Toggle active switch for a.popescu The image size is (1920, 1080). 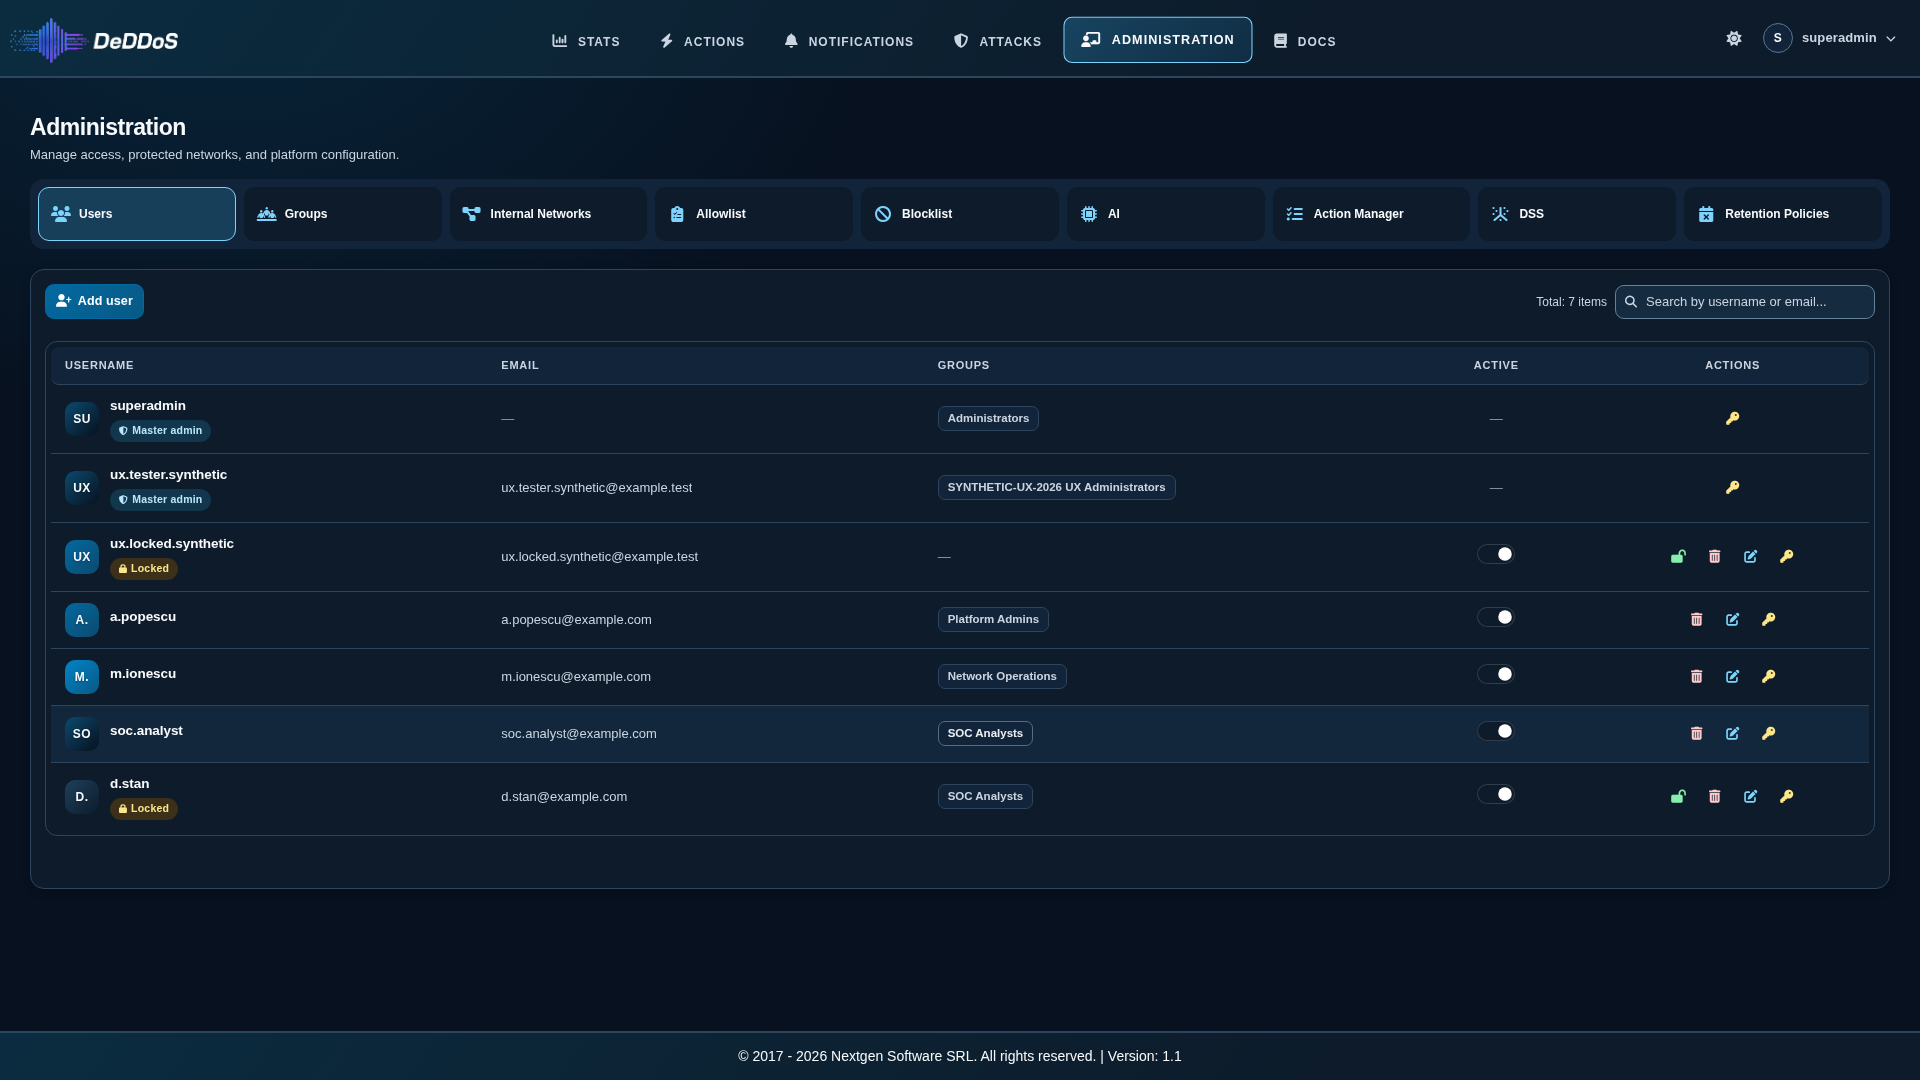1496,617
